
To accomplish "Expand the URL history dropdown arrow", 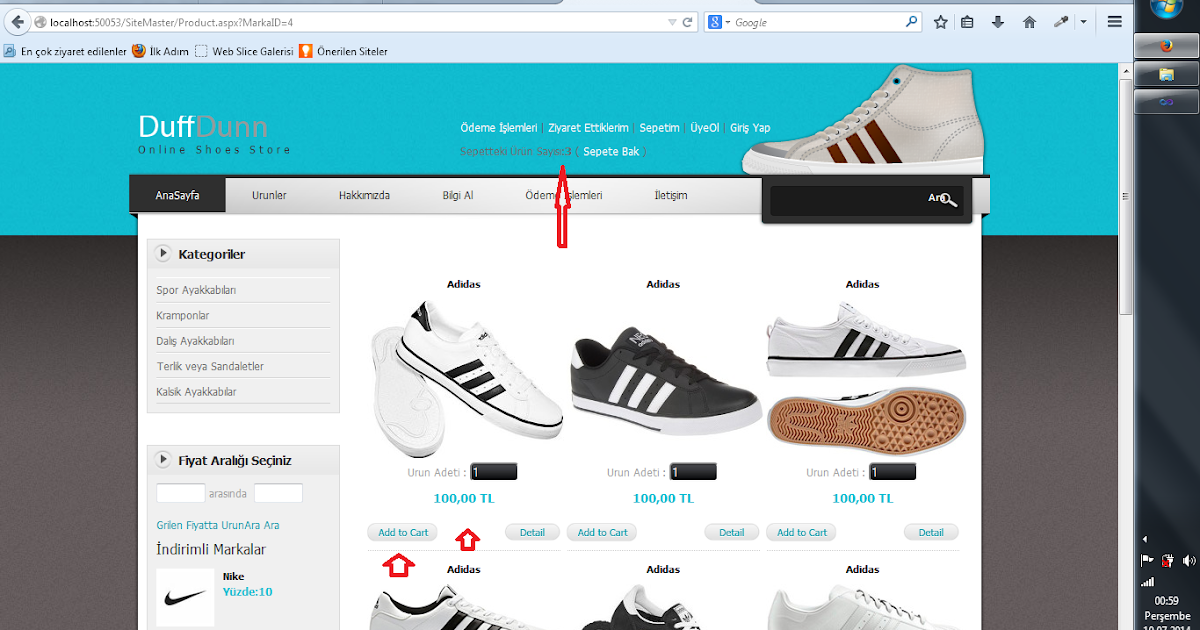I will 672,22.
